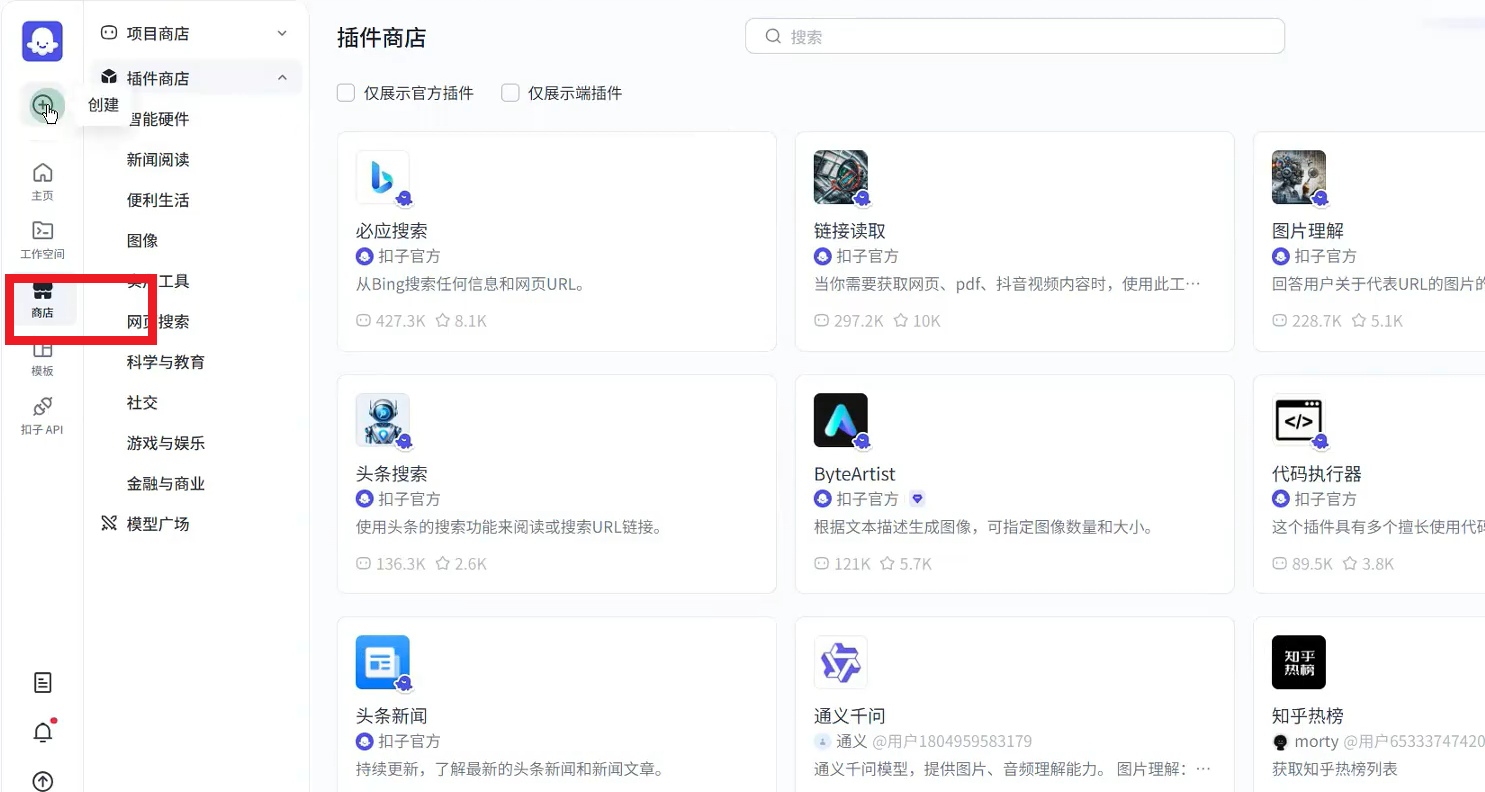
Task: Click author morty under 知乎热榜
Action: click(x=1316, y=741)
